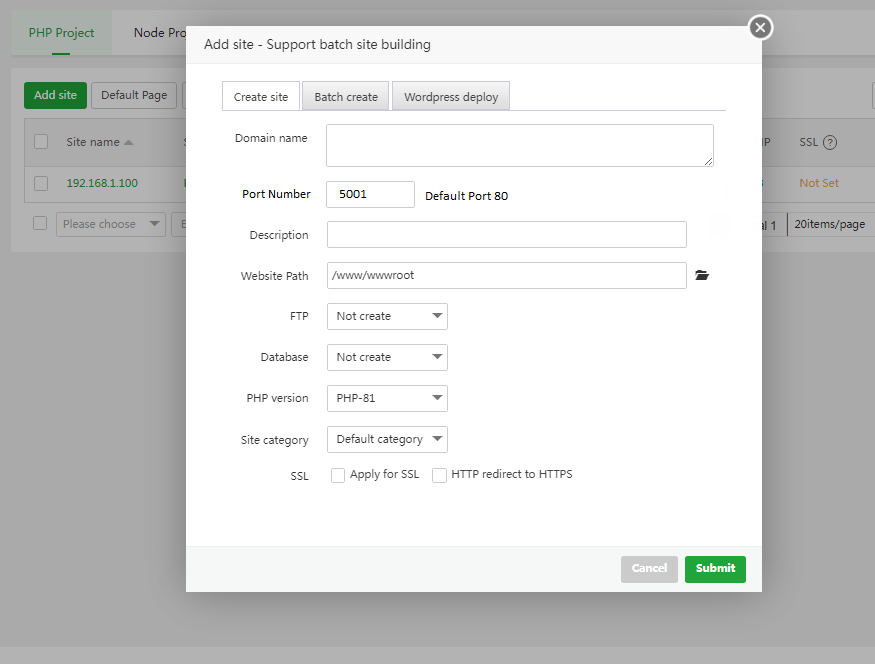875x664 pixels.
Task: Switch to the Batch create tab
Action: point(346,97)
